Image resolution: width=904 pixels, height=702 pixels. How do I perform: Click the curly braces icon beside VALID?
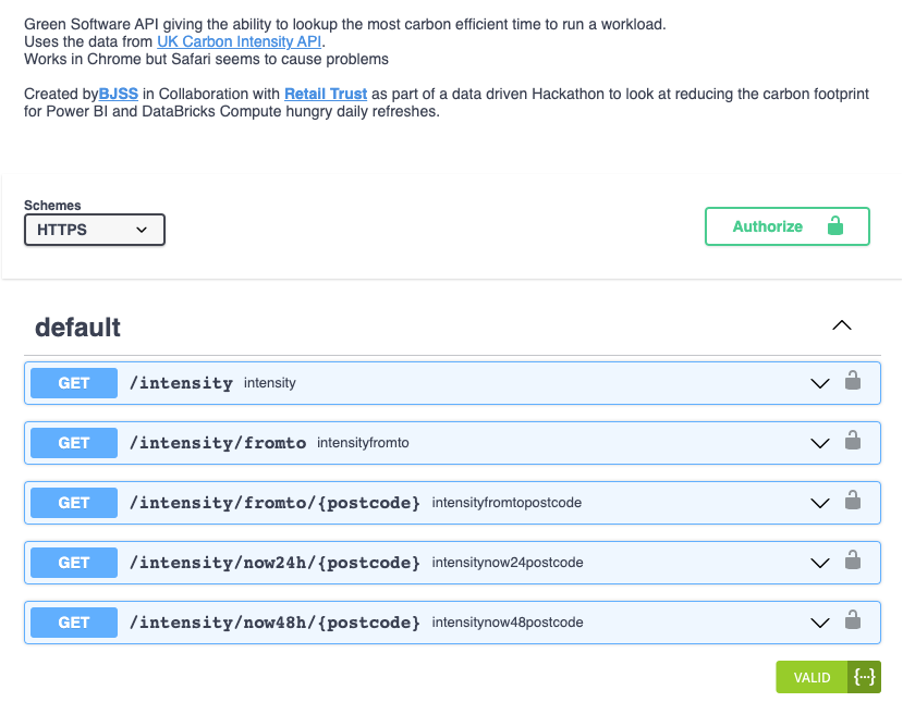click(864, 677)
